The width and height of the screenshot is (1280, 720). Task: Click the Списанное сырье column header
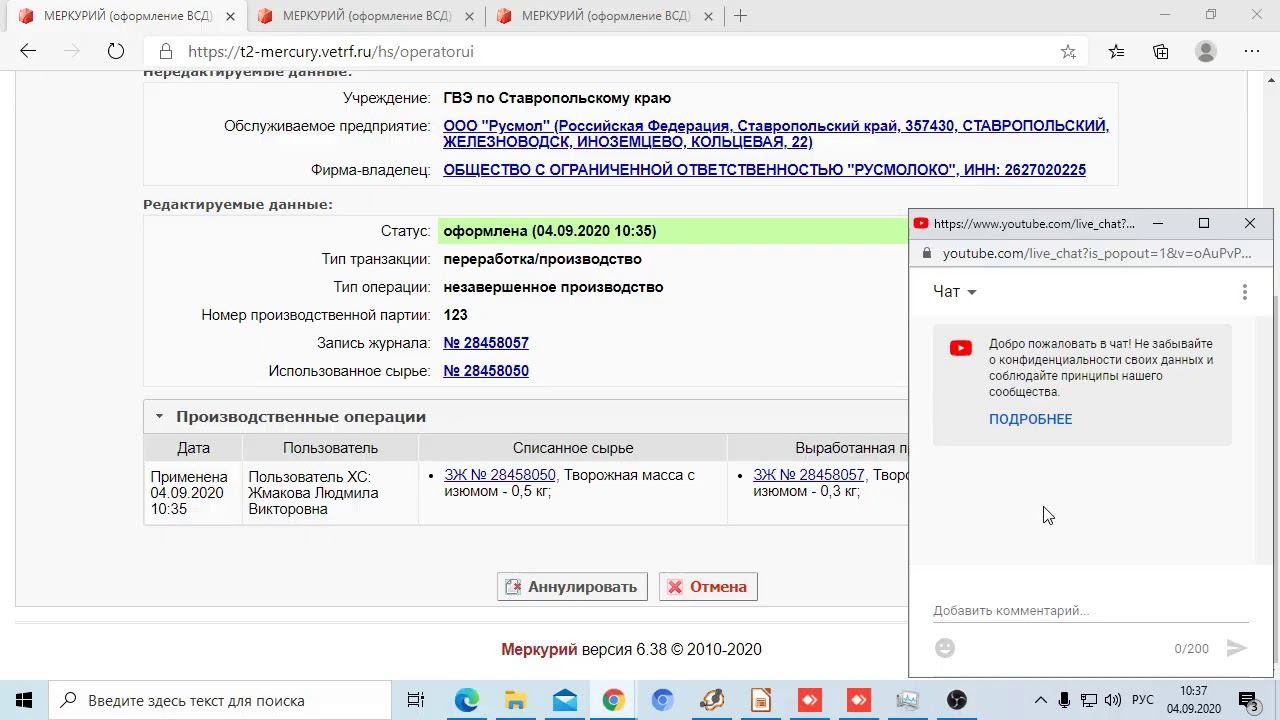[x=573, y=448]
